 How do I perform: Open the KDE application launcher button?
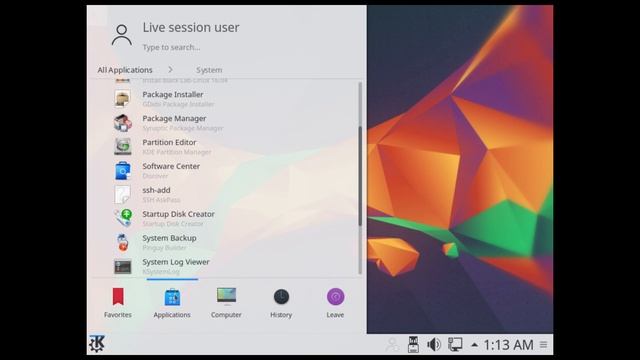(x=97, y=344)
